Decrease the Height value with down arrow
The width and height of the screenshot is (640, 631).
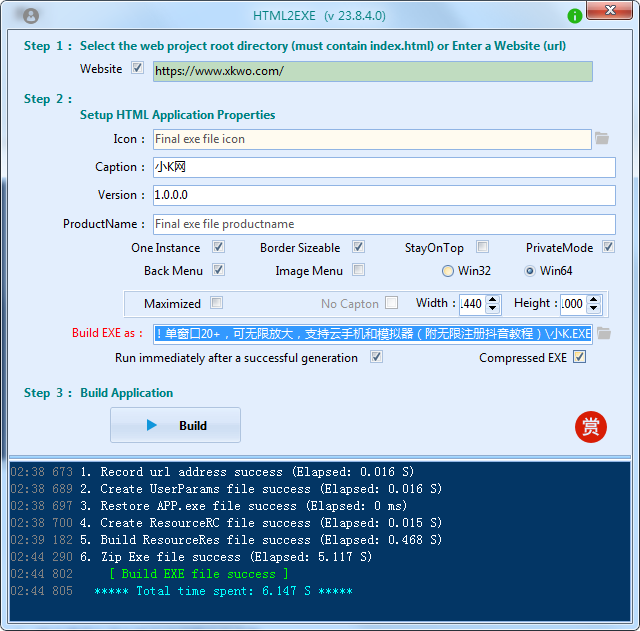click(594, 309)
